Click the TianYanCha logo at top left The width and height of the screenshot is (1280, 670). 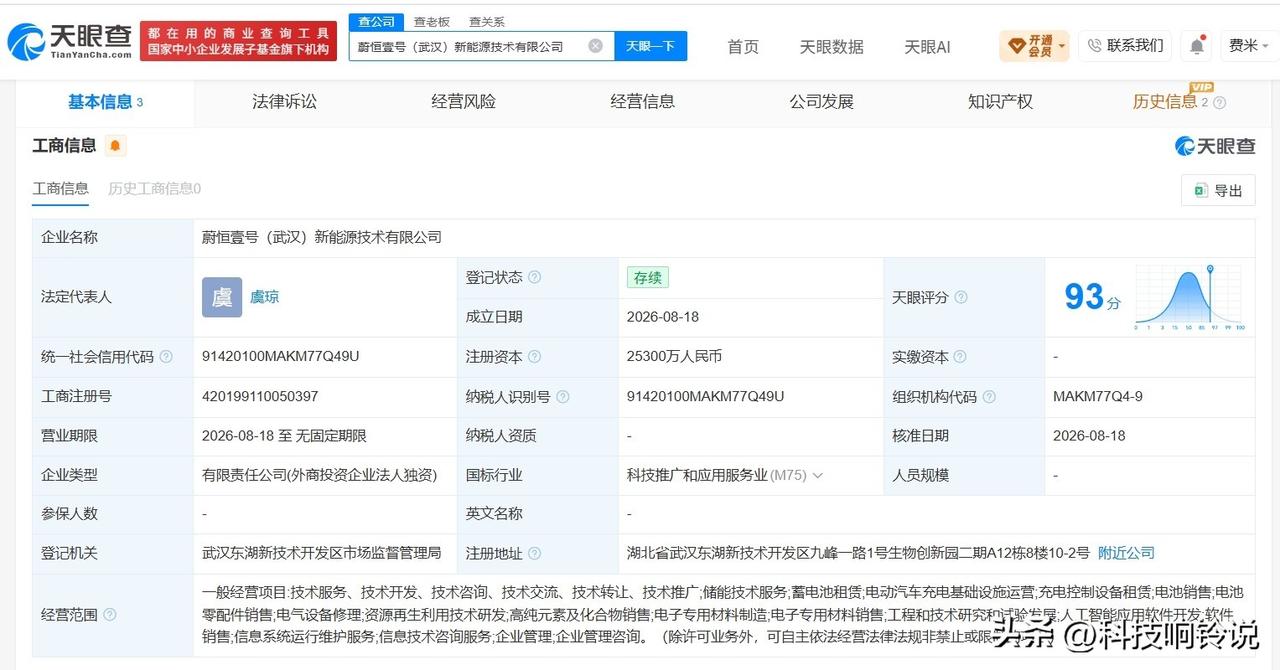tap(69, 41)
